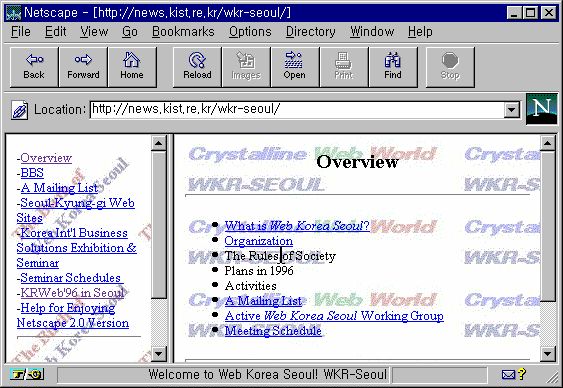Open Help for Enjoying Netscape 2.0 link

(73, 315)
